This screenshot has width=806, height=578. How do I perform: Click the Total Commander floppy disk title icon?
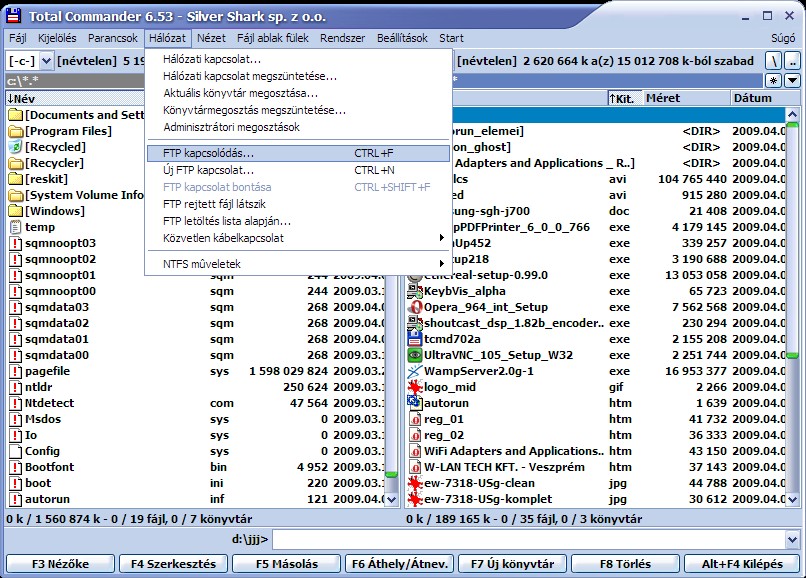tap(13, 16)
